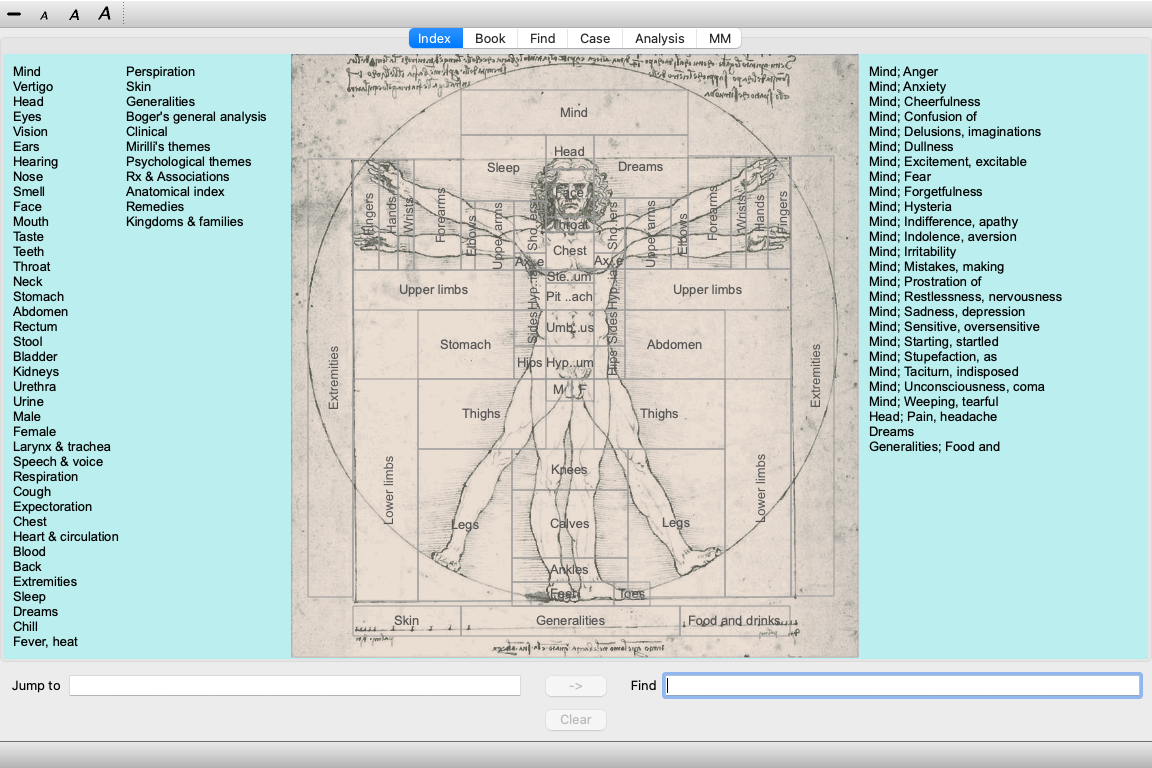Click the Food and drinks box on diagram
Viewport: 1152px width, 768px height.
point(734,621)
